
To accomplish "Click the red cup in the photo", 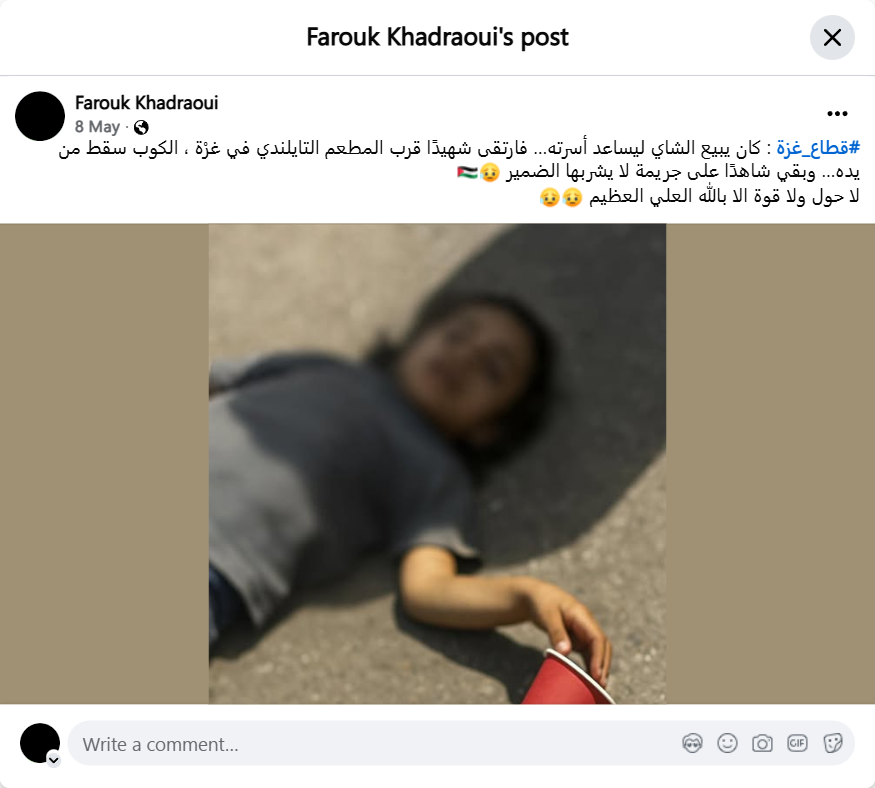I will coord(564,677).
